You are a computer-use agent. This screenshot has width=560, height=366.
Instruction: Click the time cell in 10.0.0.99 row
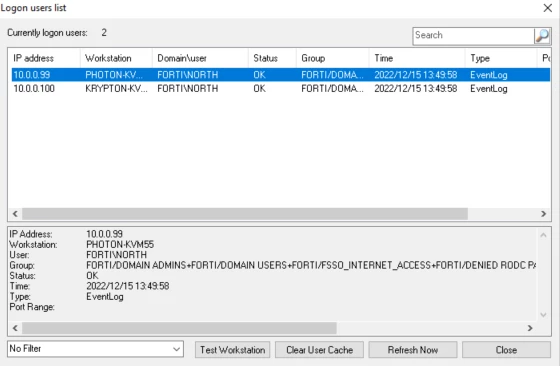tap(415, 75)
